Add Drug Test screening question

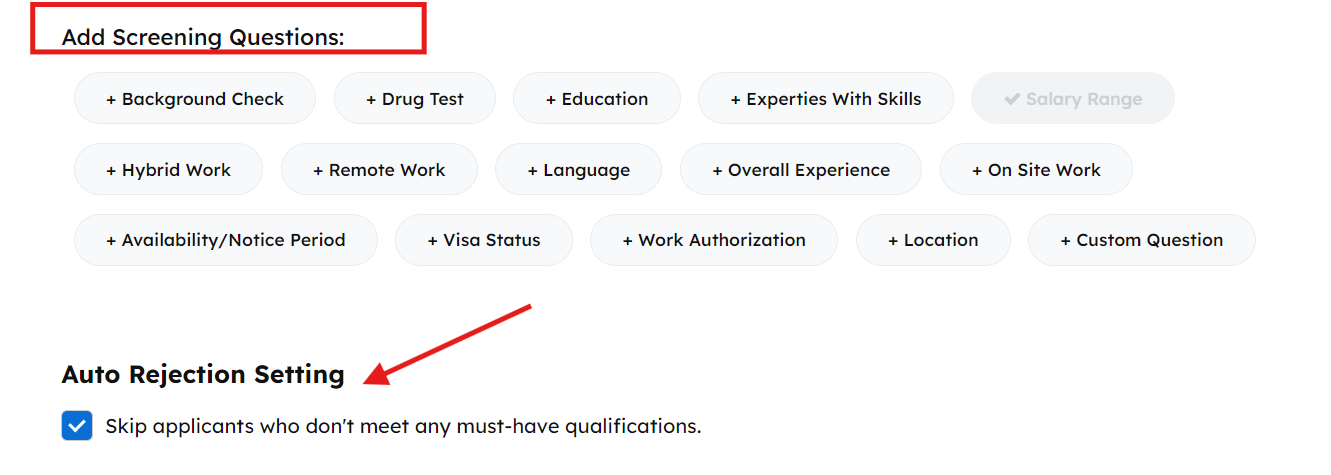tap(415, 99)
